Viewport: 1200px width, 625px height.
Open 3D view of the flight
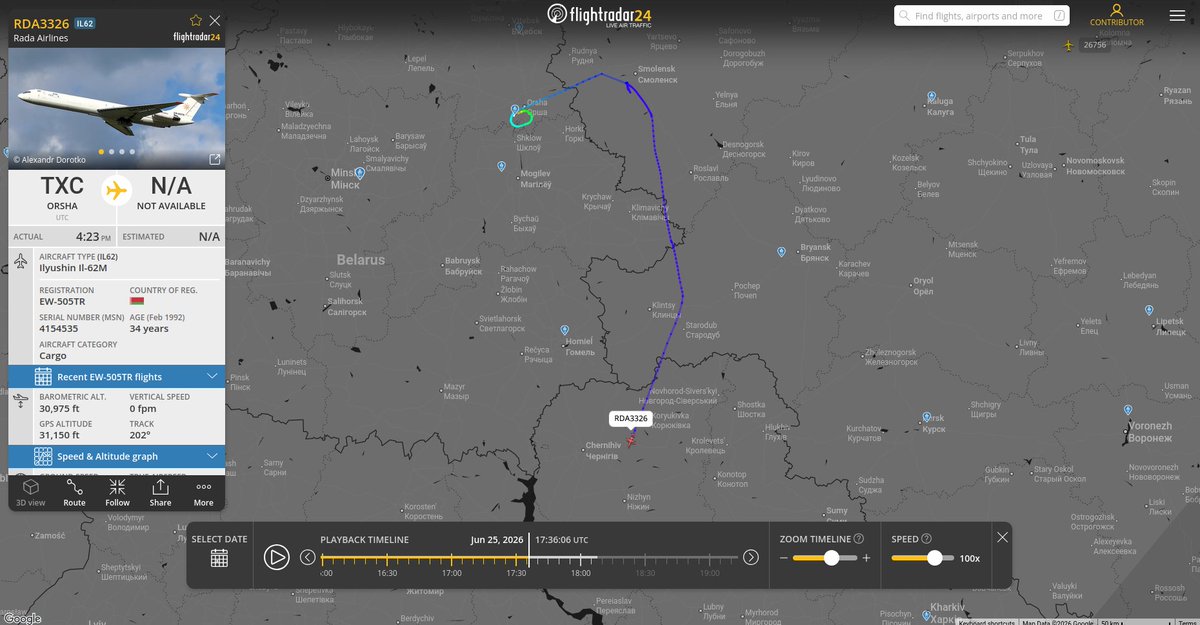tap(31, 492)
